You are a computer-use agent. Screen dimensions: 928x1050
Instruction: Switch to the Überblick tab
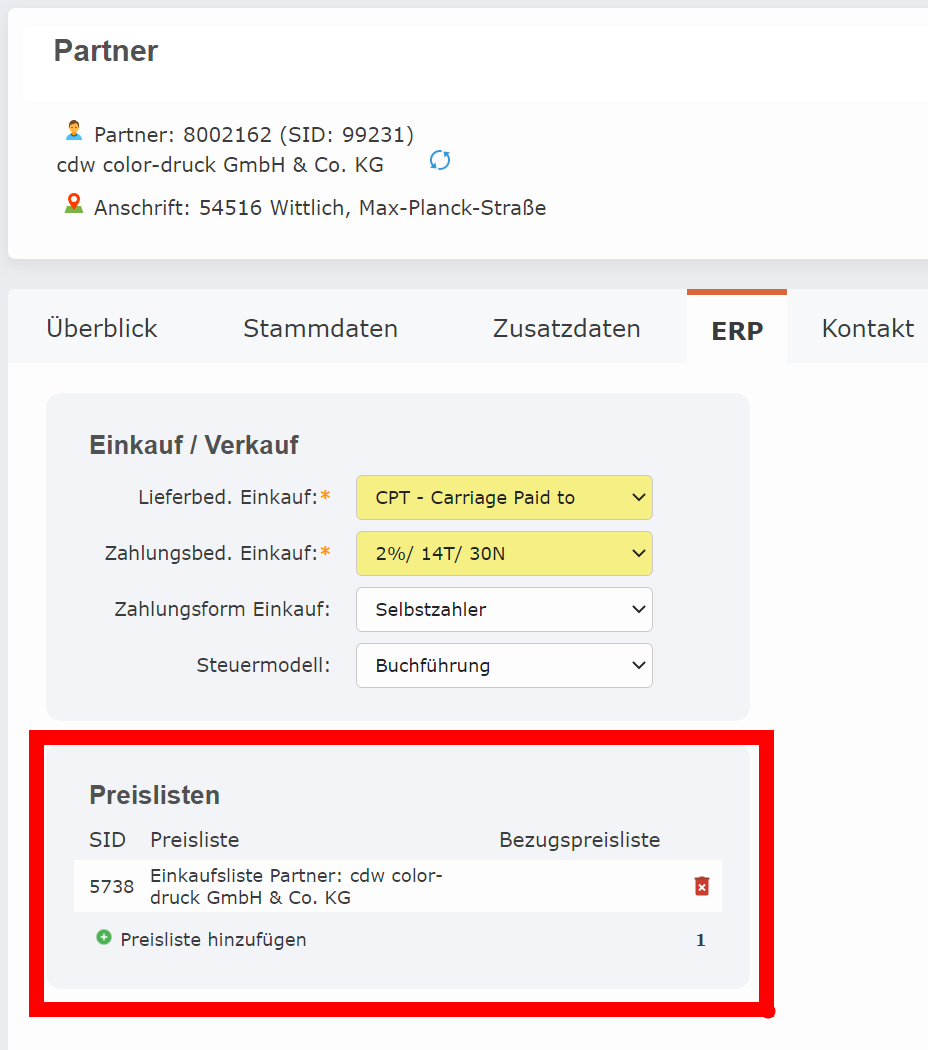[x=101, y=327]
